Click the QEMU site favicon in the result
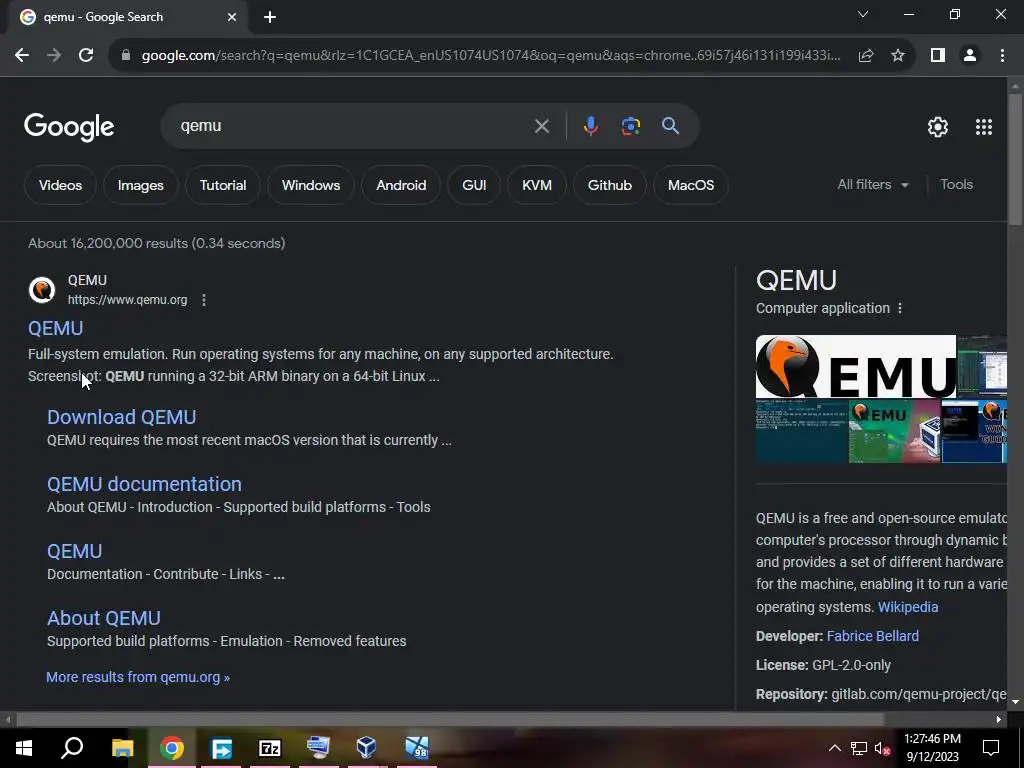The image size is (1024, 768). tap(42, 290)
